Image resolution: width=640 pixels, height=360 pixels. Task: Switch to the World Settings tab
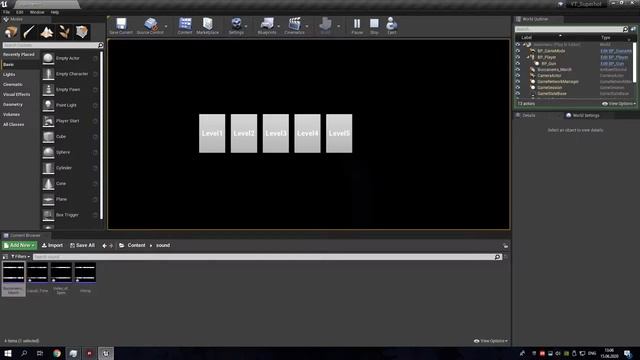[583, 116]
